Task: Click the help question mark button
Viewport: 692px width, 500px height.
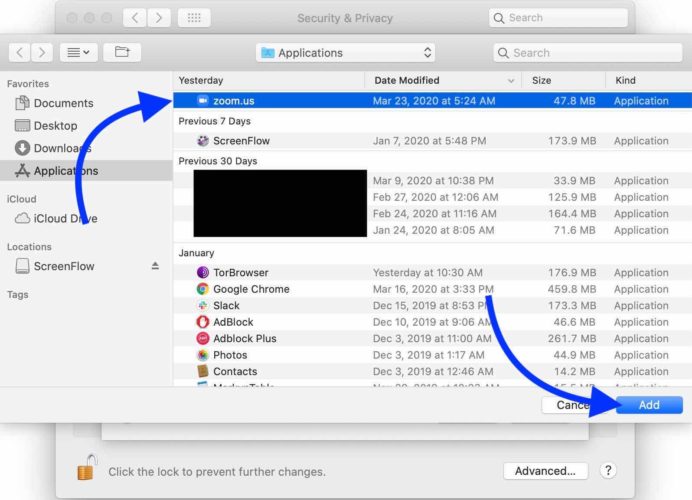Action: pyautogui.click(x=608, y=470)
